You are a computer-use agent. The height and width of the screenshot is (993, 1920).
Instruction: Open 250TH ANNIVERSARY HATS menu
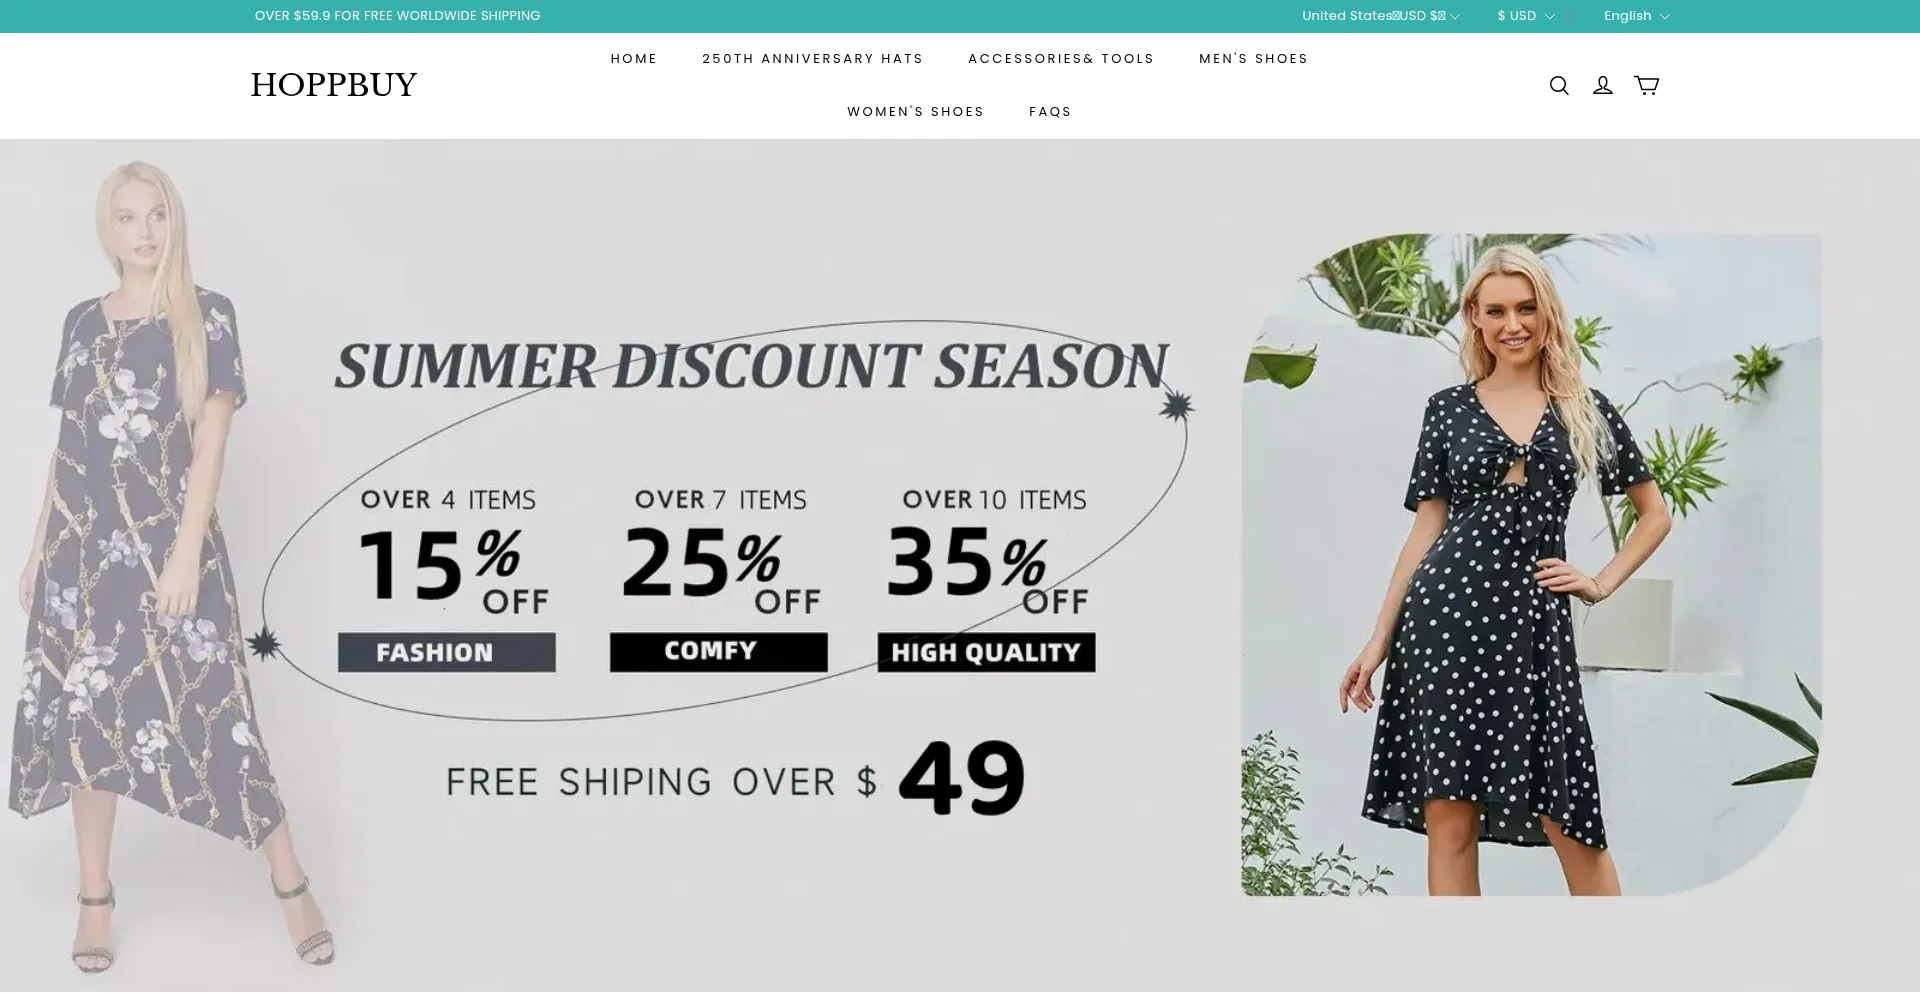coord(812,59)
